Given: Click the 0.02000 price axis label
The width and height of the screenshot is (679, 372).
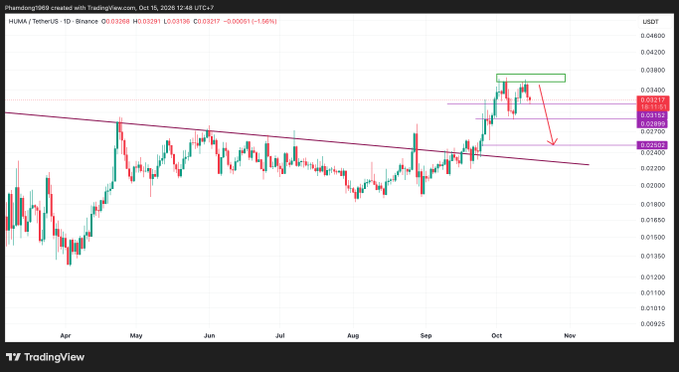Looking at the screenshot, I should 653,186.
